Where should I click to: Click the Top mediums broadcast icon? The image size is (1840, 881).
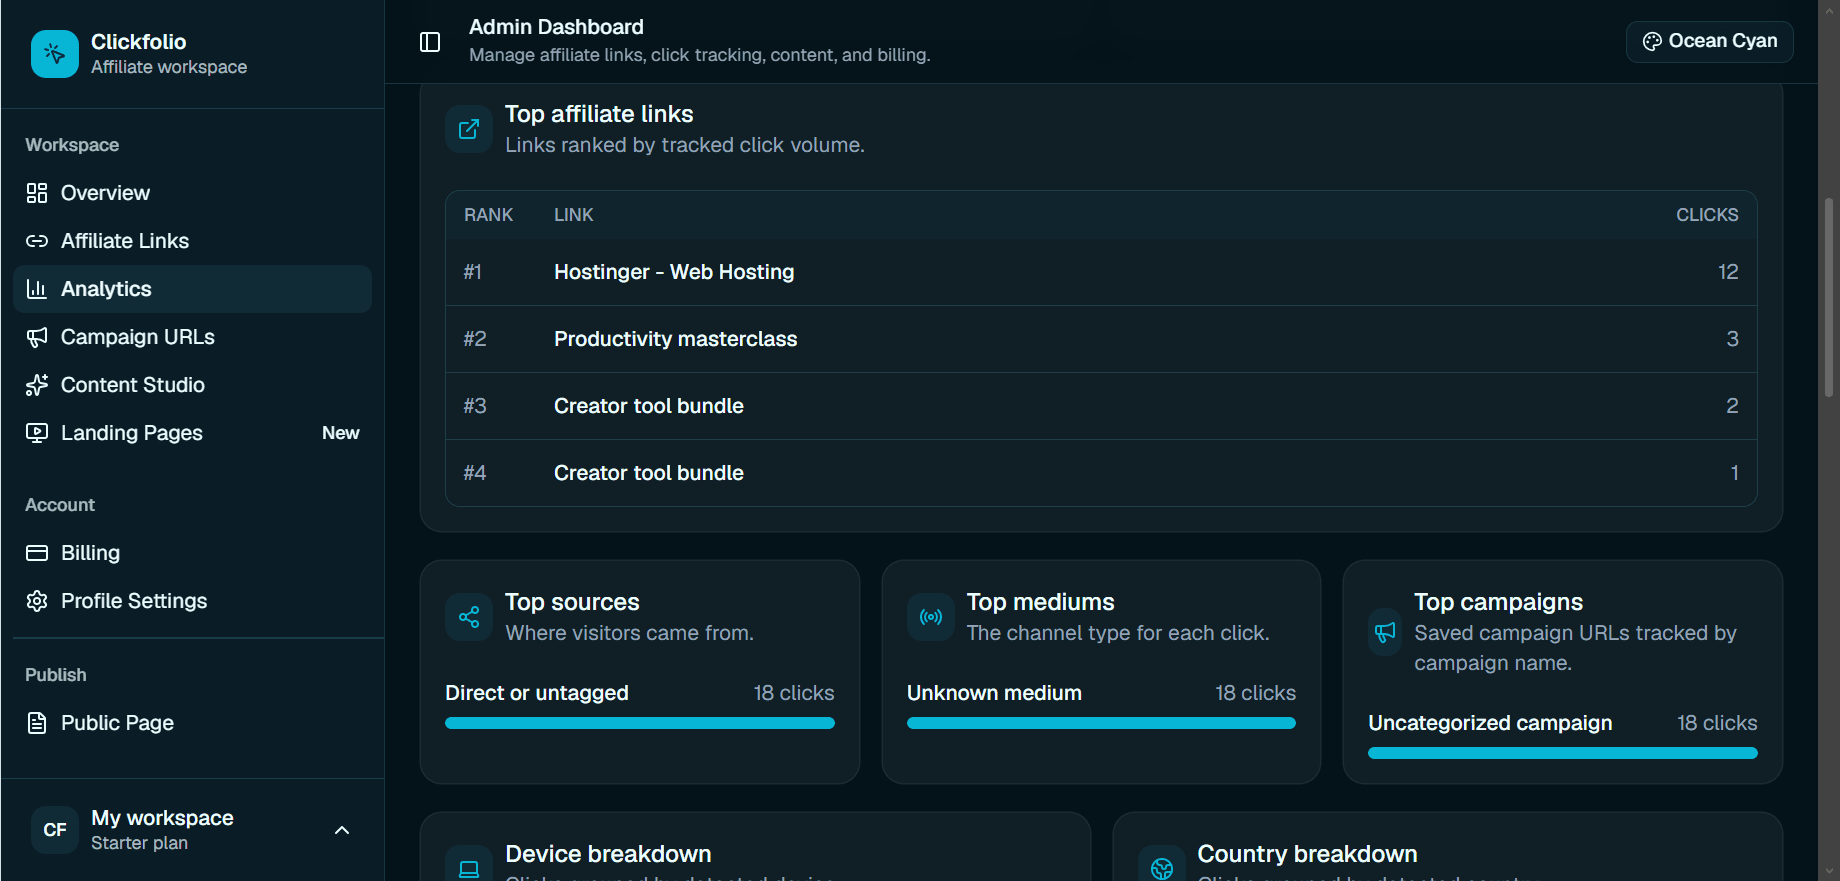(x=931, y=617)
